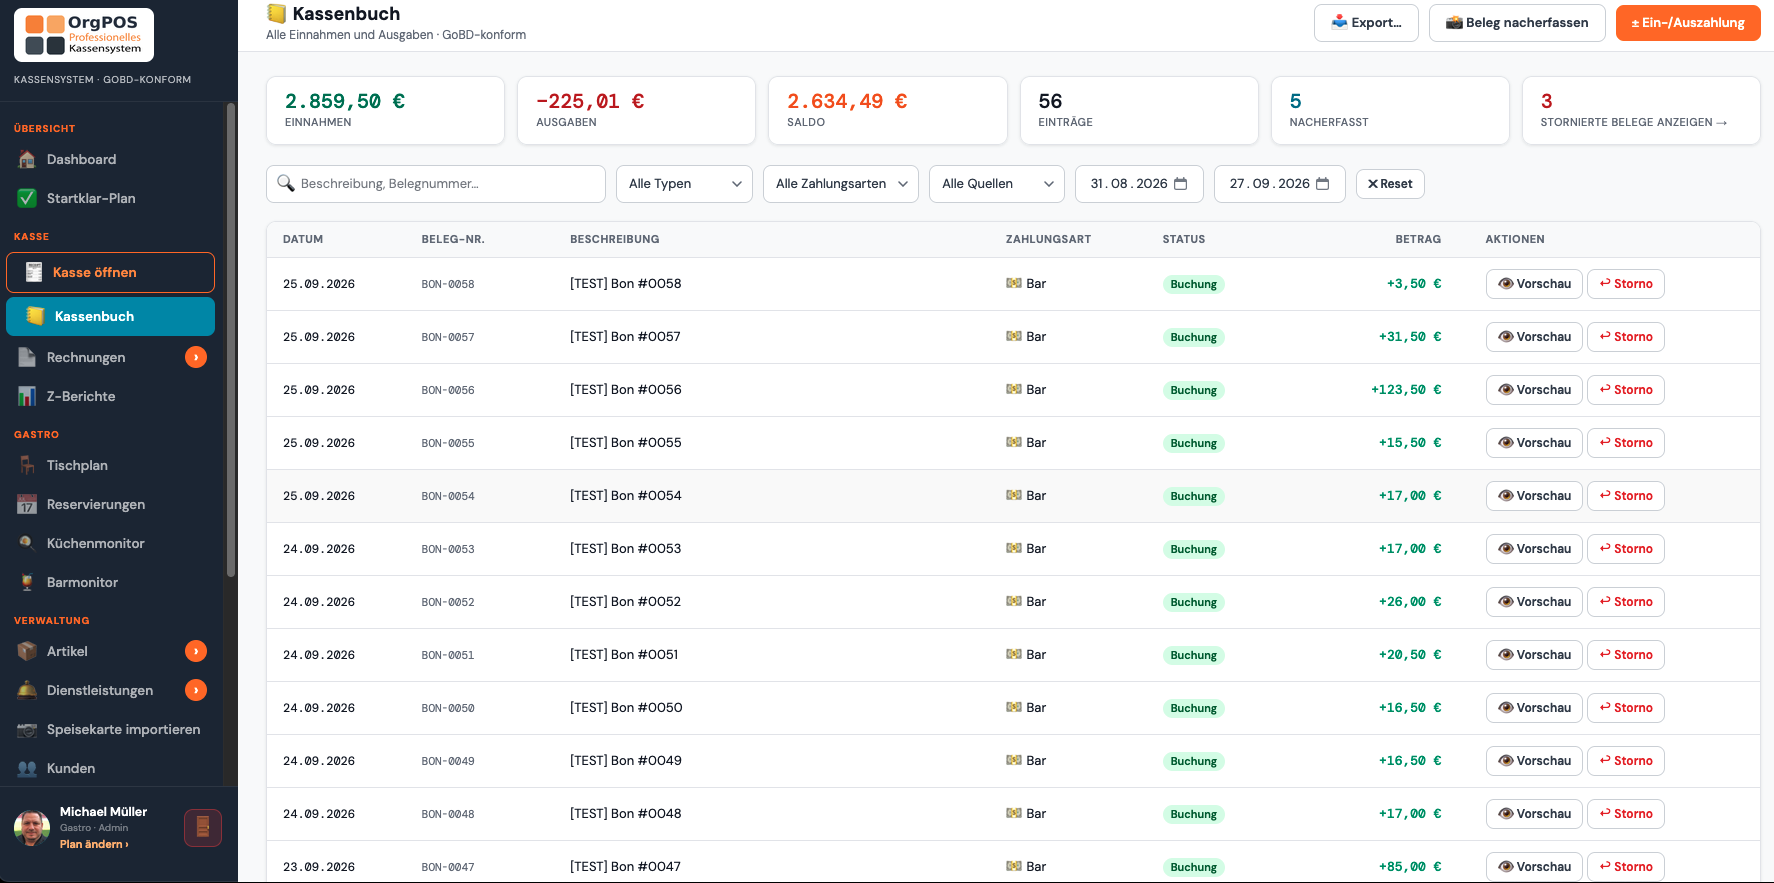Click the Rechnungen document icon
Image resolution: width=1774 pixels, height=883 pixels.
tap(27, 357)
